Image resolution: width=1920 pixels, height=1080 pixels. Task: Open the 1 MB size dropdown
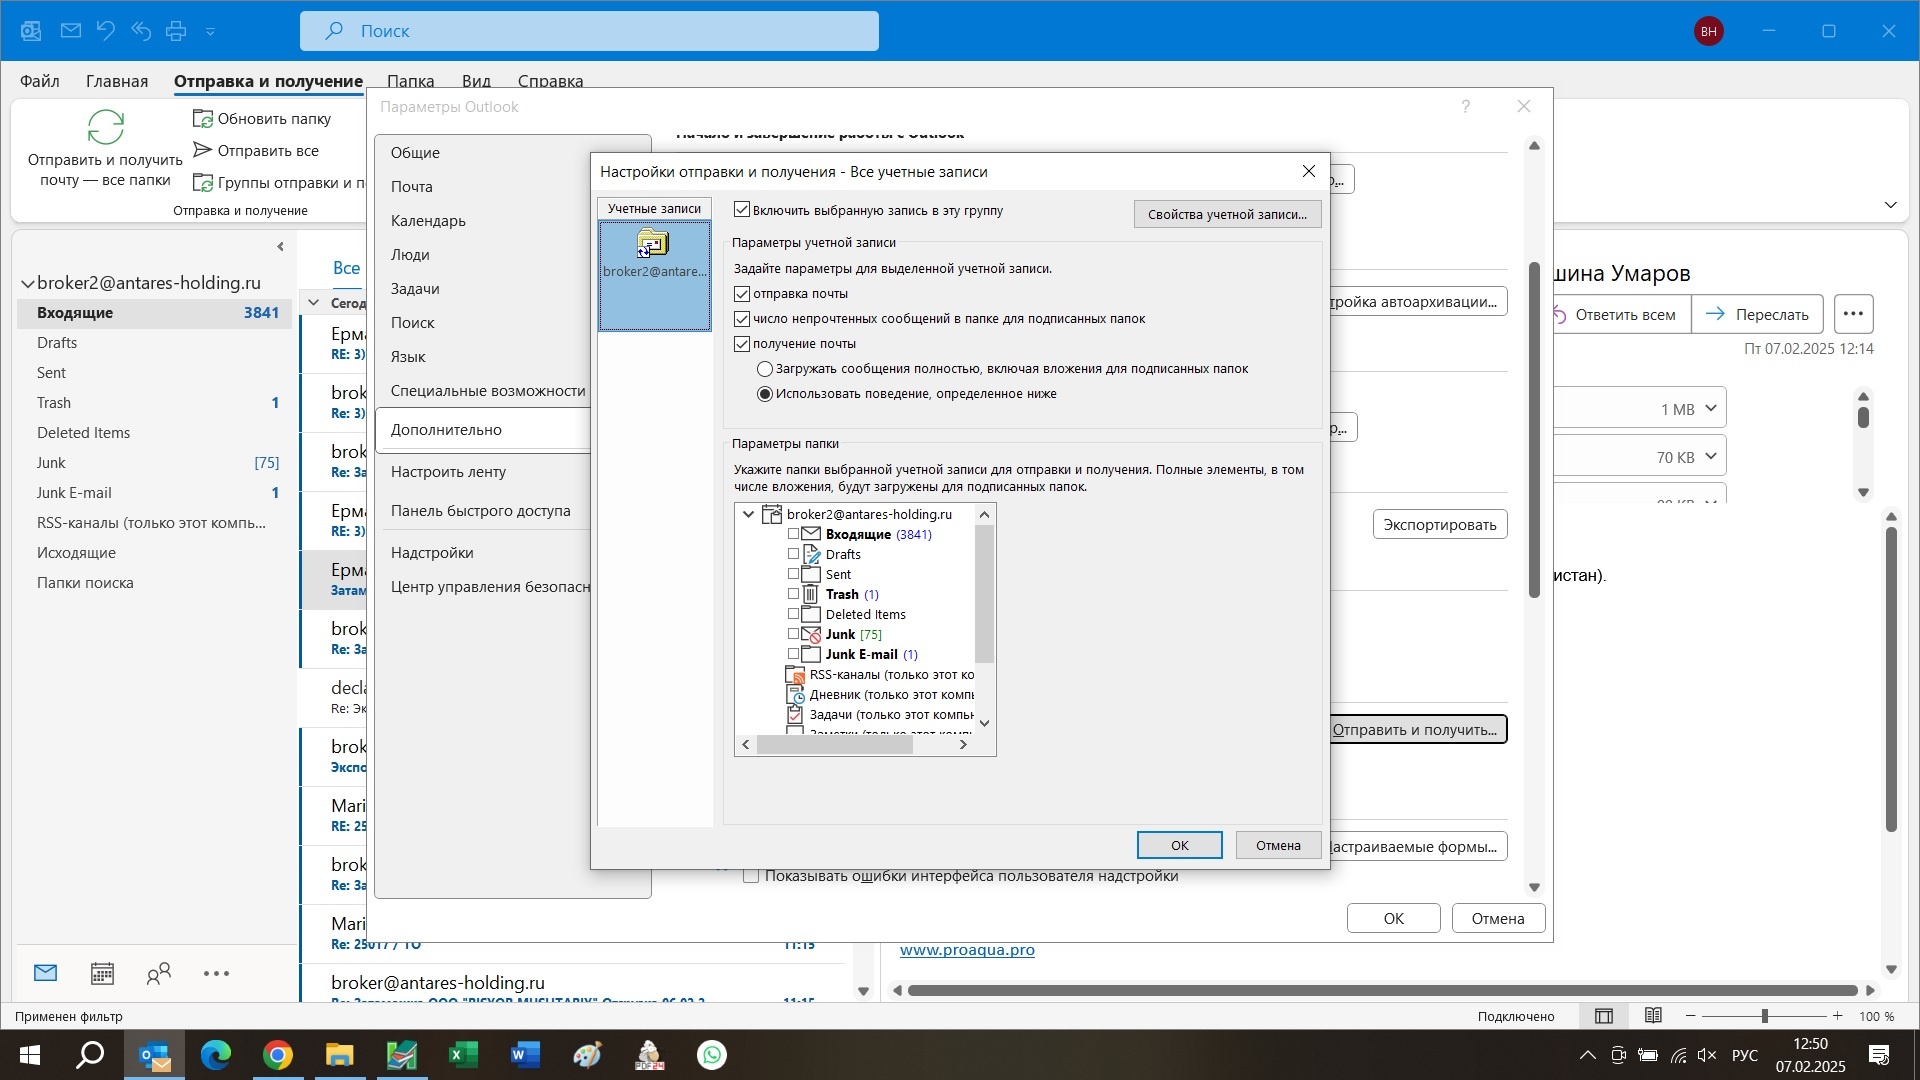(1711, 408)
